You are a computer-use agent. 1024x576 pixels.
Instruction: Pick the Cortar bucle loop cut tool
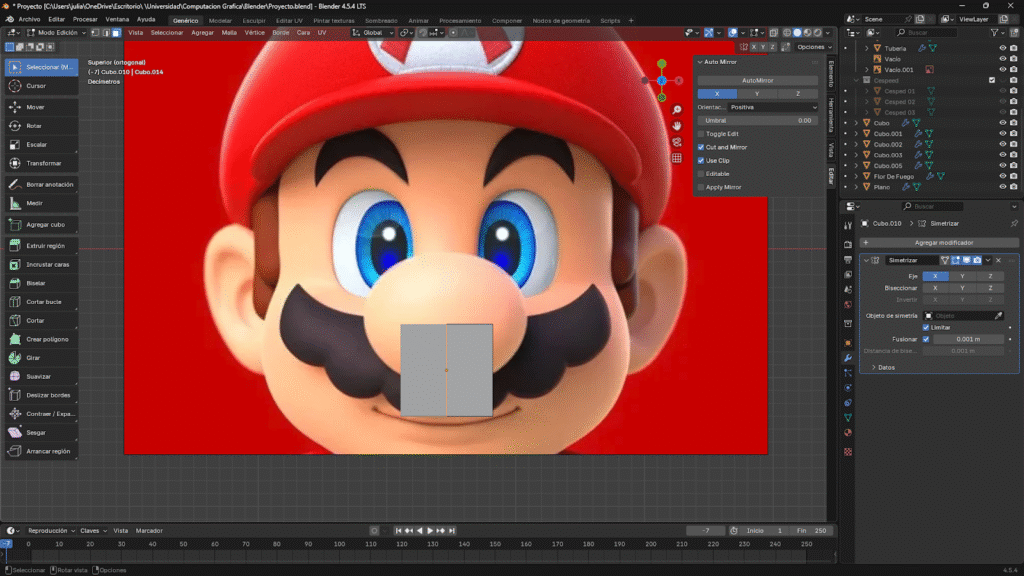point(41,301)
